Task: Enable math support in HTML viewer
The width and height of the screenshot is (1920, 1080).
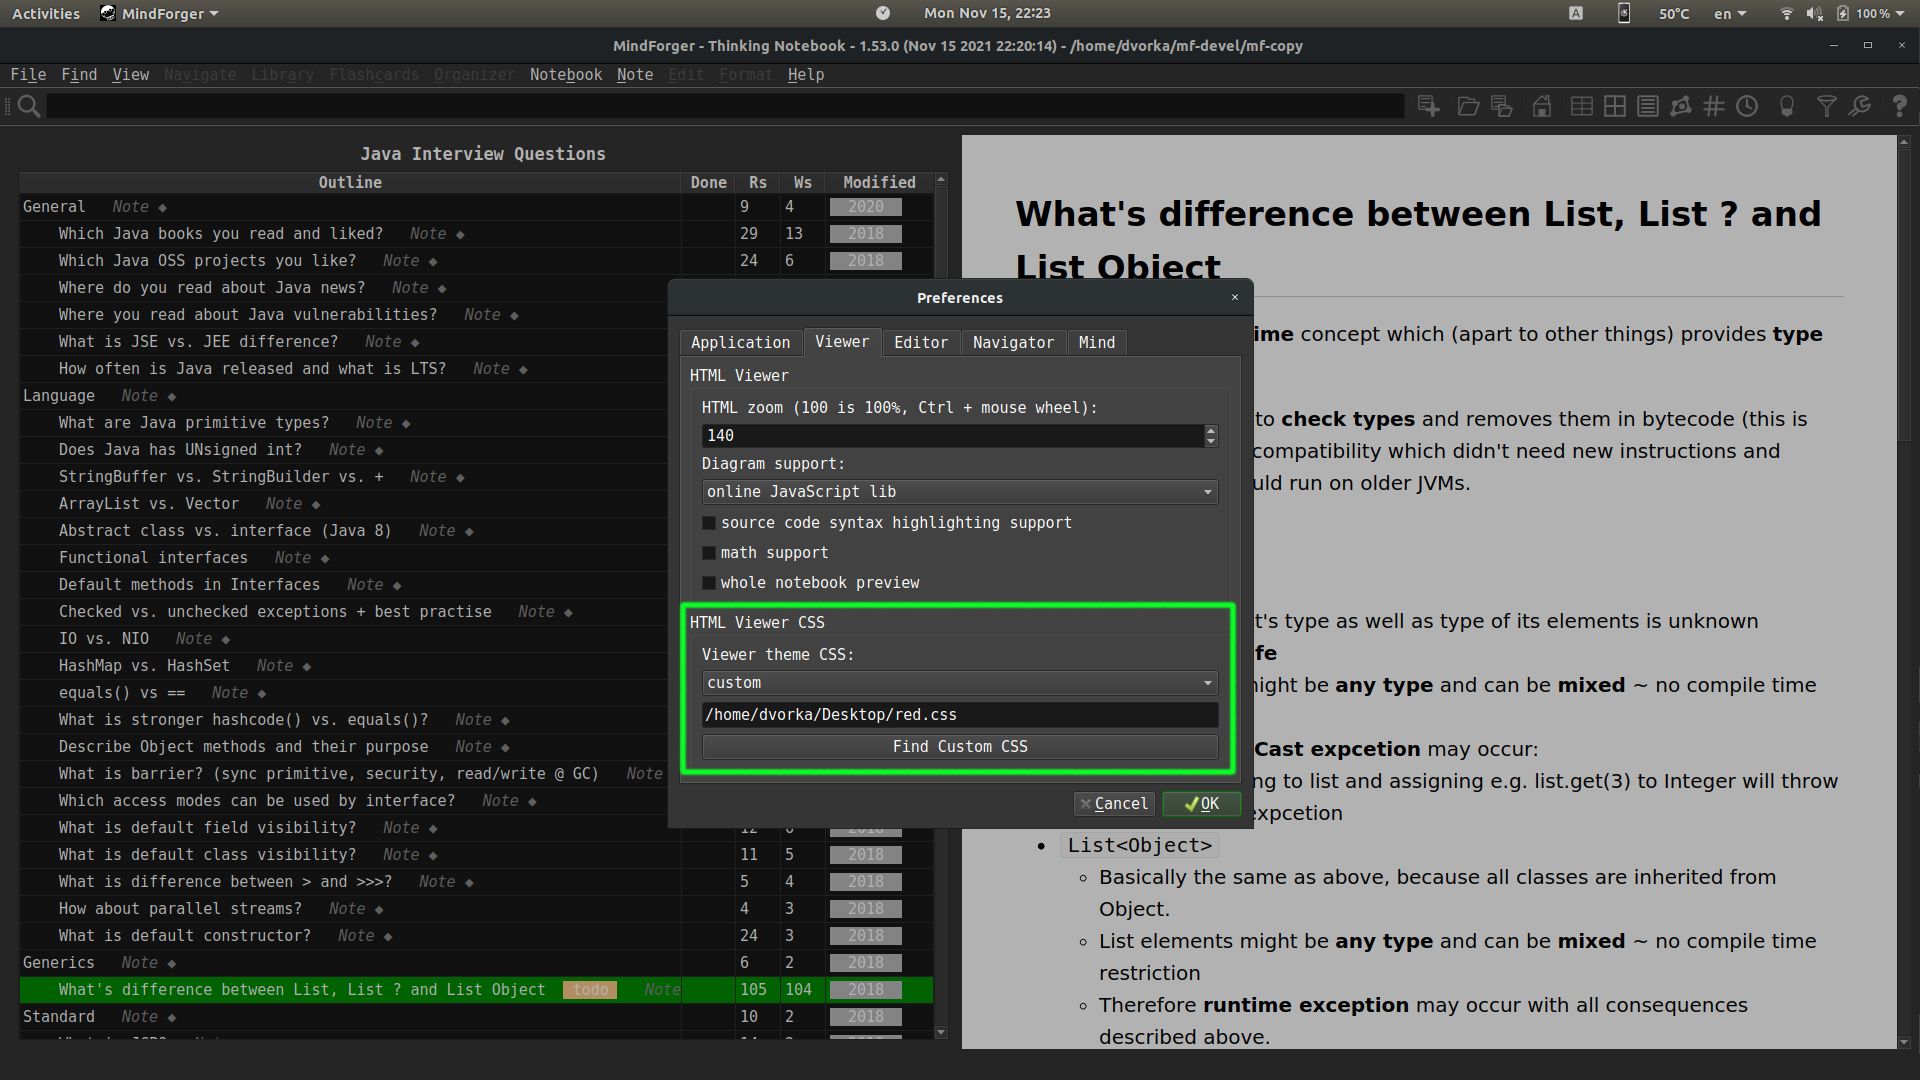Action: pos(709,552)
